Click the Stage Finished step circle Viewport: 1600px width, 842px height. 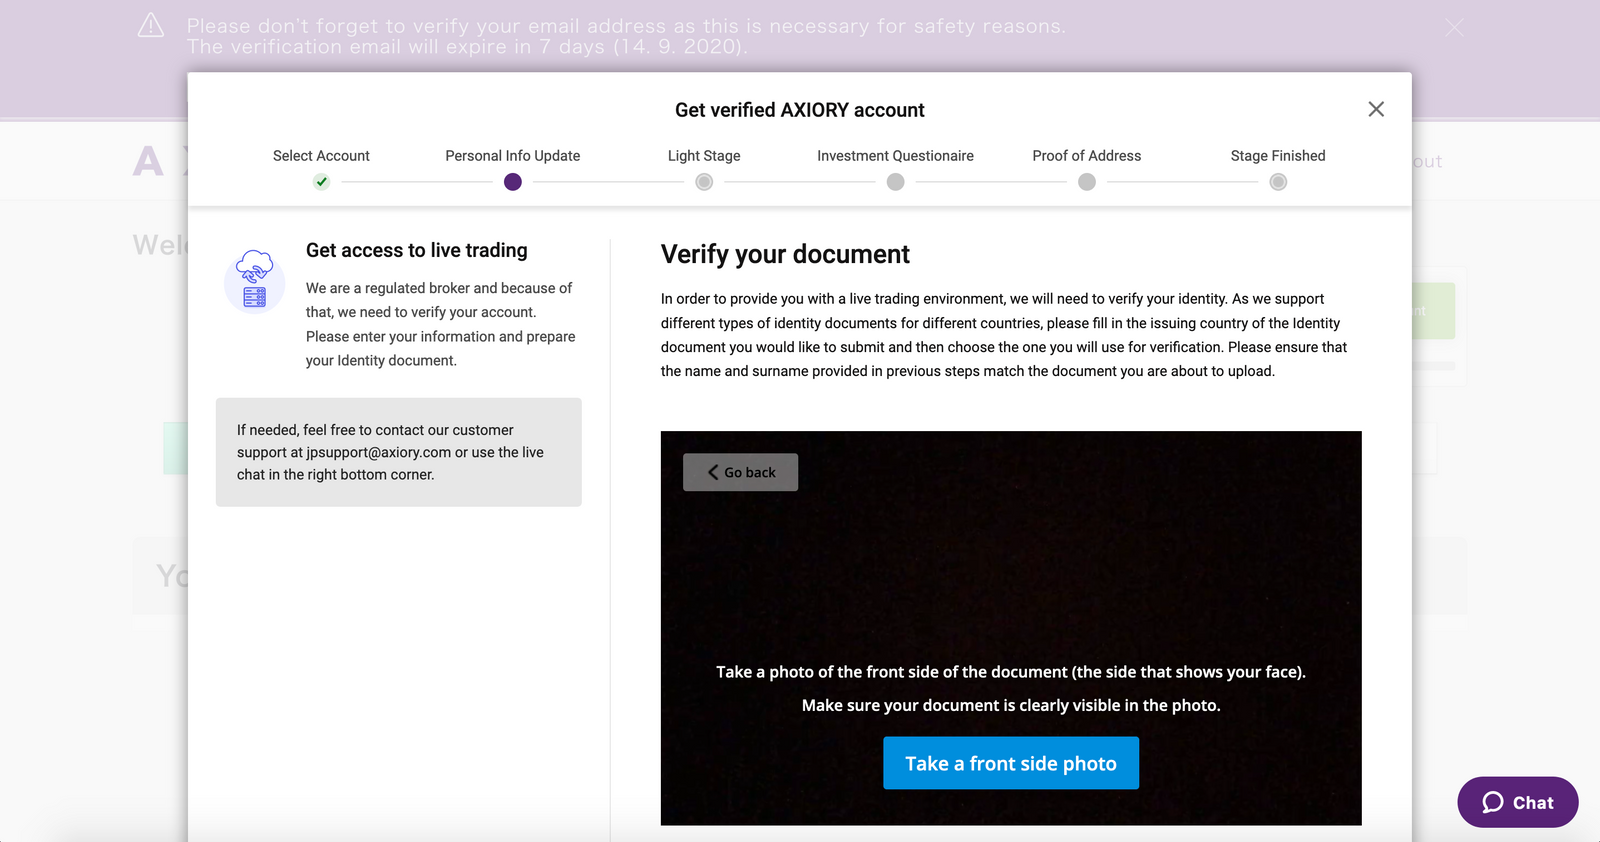click(1278, 182)
